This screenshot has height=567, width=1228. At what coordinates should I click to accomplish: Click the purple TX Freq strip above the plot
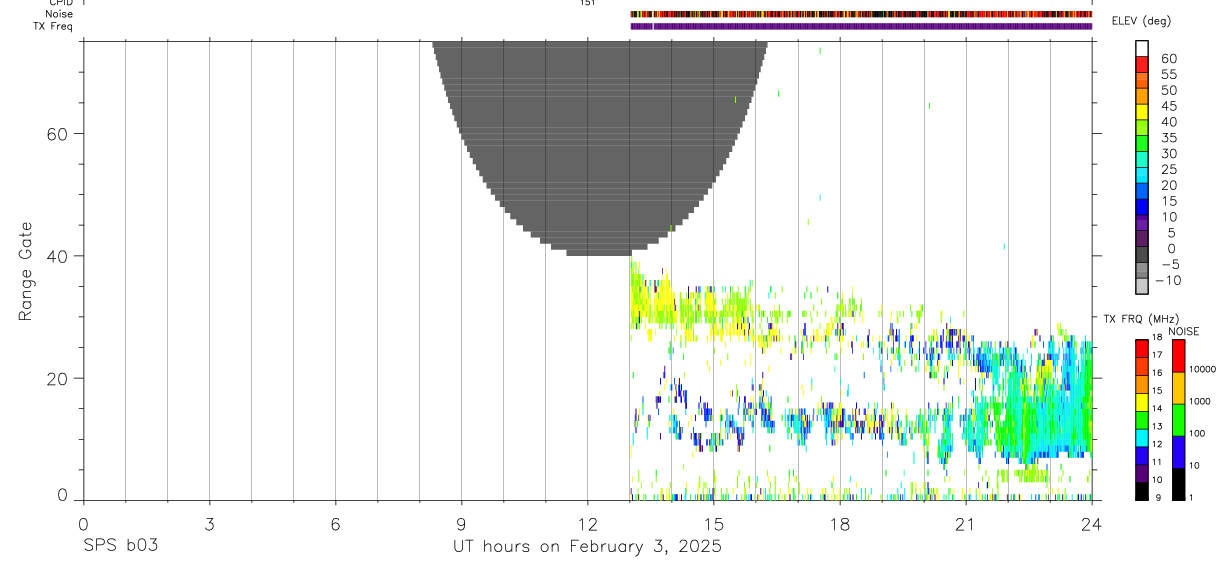(861, 26)
